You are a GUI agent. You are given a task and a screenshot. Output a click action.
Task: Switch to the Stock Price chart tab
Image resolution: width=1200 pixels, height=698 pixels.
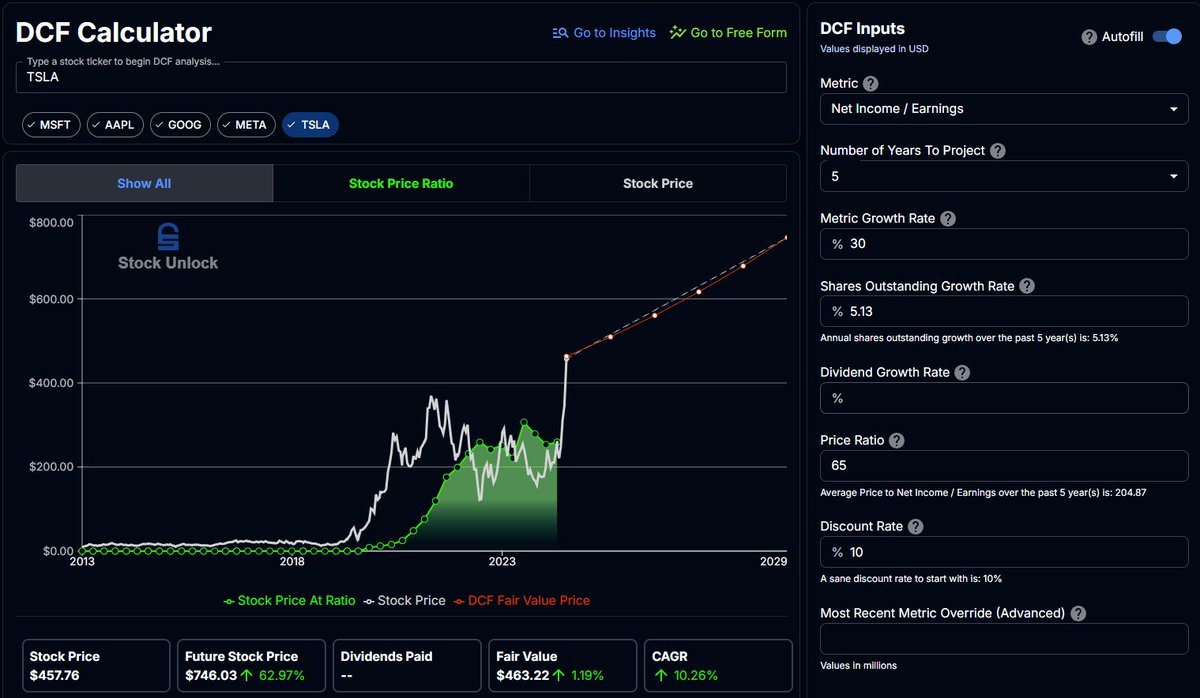coord(658,184)
